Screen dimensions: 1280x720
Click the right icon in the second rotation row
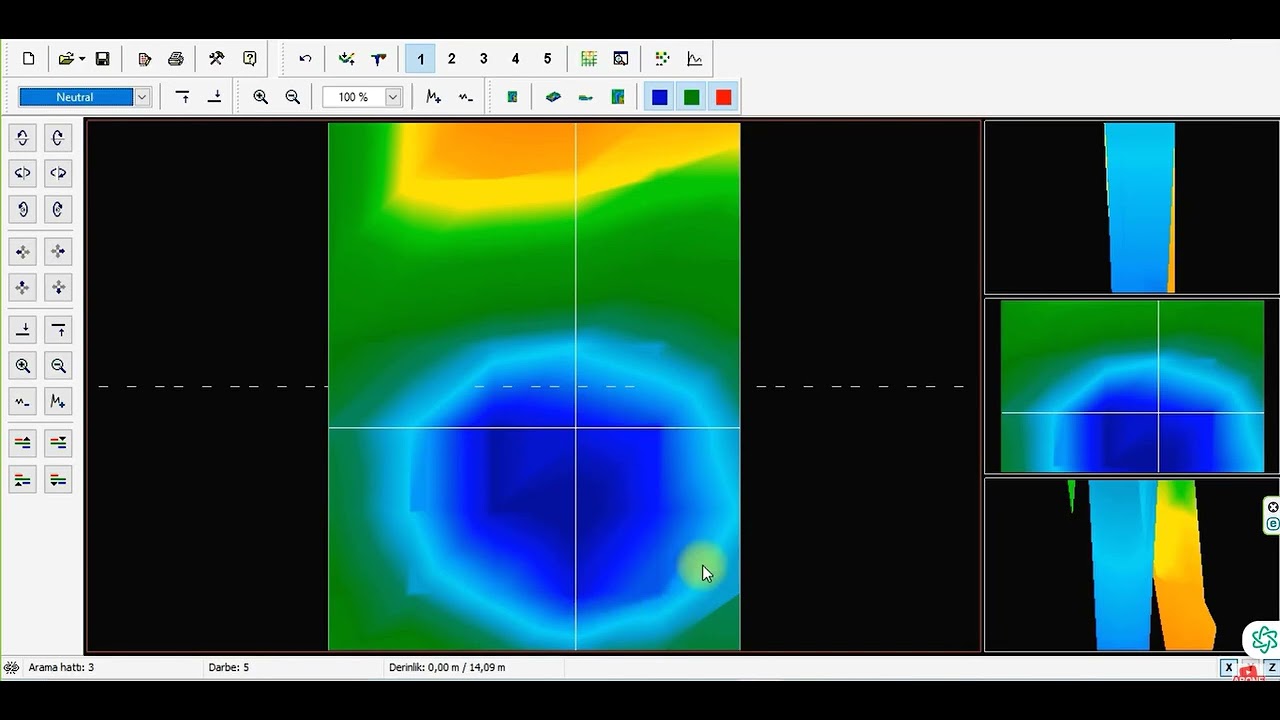pos(58,173)
